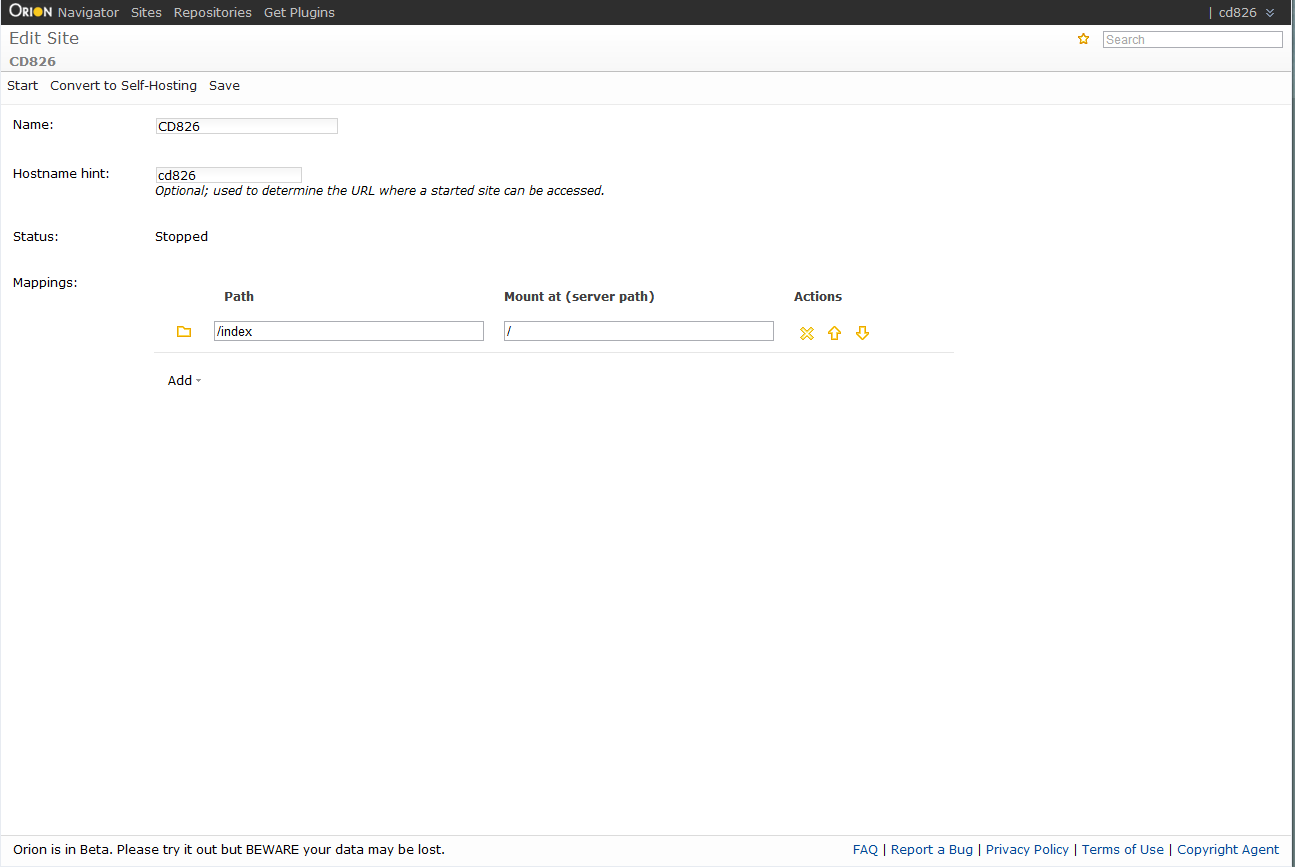Click the favorite star icon
Image resolution: width=1295 pixels, height=867 pixels.
[1083, 39]
